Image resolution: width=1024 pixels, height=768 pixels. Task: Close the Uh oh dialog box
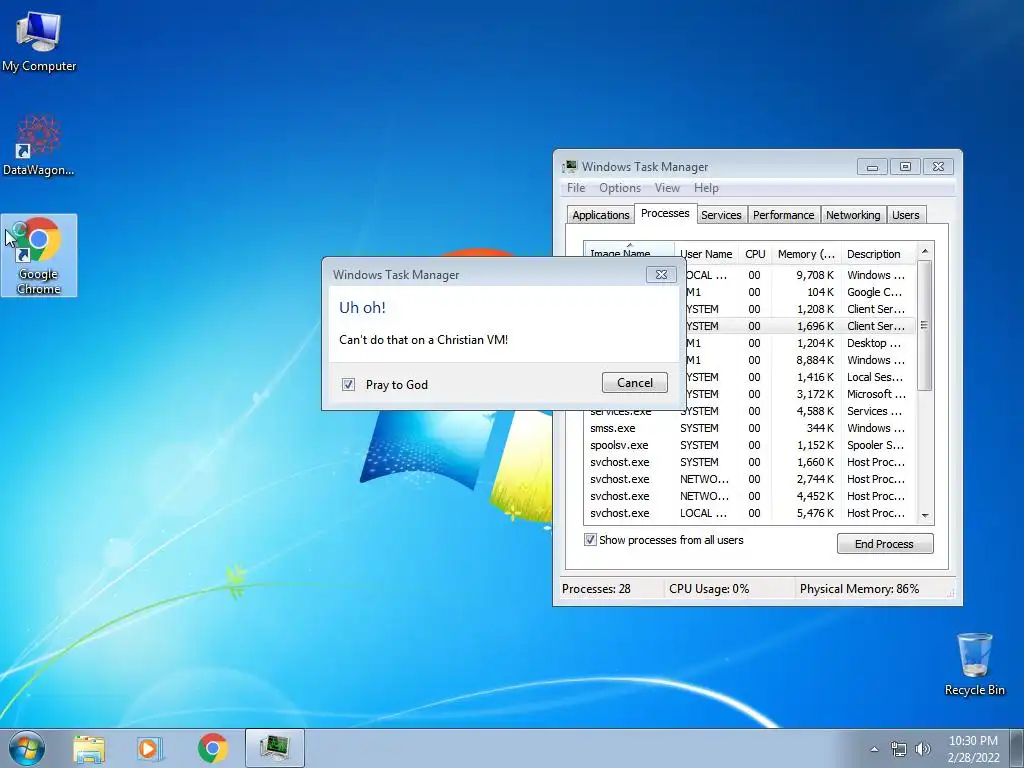(661, 274)
